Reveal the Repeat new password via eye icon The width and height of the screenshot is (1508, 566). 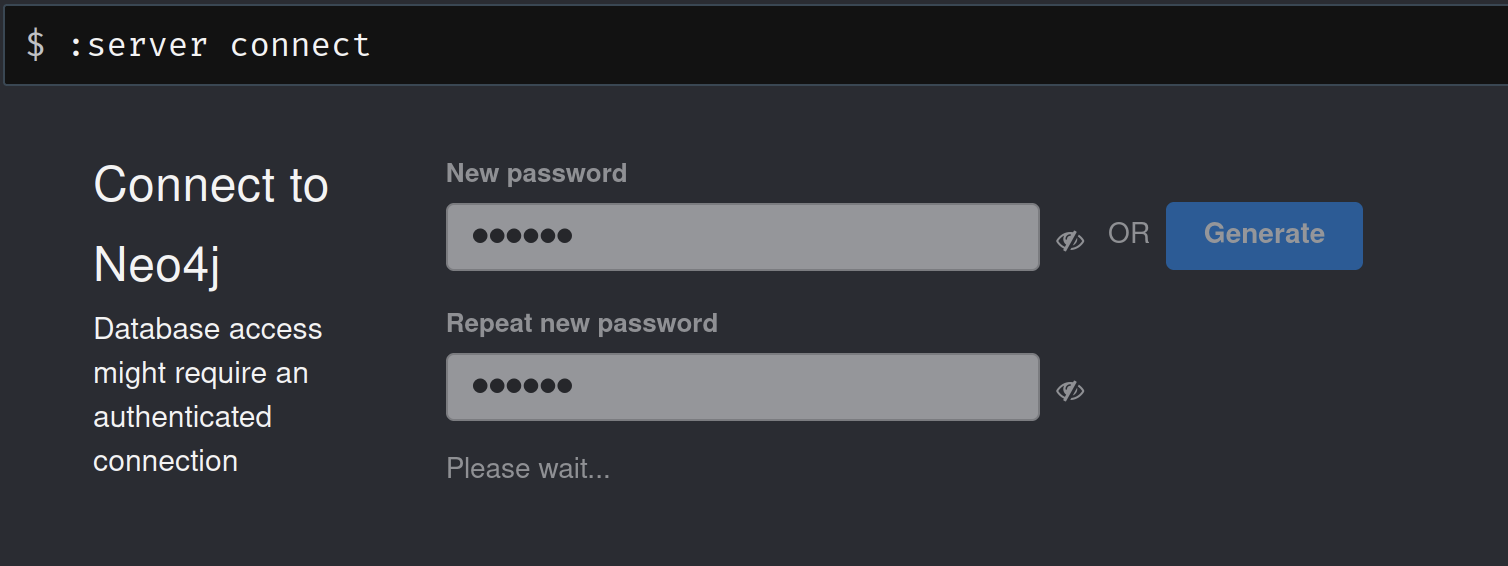1070,390
